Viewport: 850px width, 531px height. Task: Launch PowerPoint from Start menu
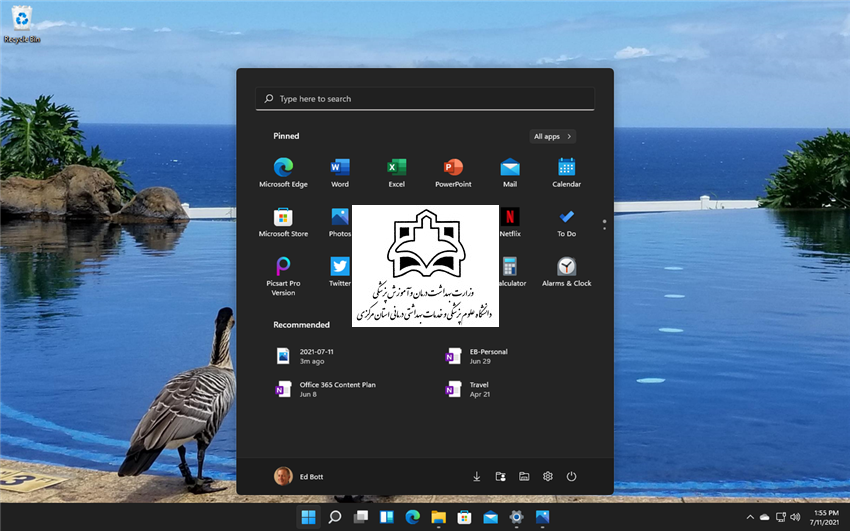(x=453, y=172)
